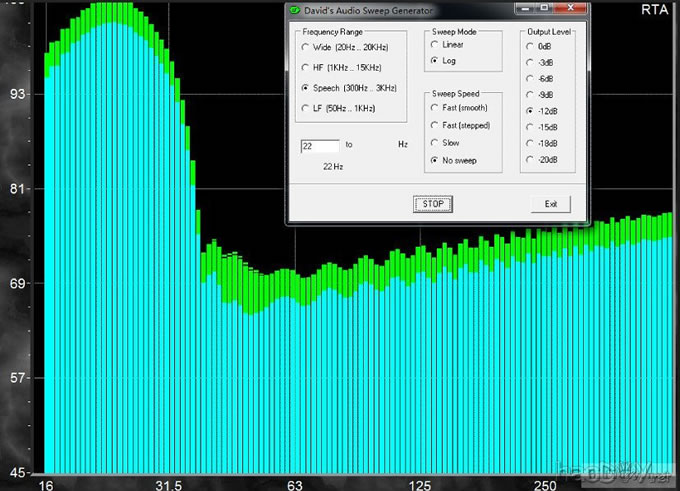Pick LF (50Hz .. 1KHz) frequency range
The height and width of the screenshot is (491, 680).
tap(305, 108)
